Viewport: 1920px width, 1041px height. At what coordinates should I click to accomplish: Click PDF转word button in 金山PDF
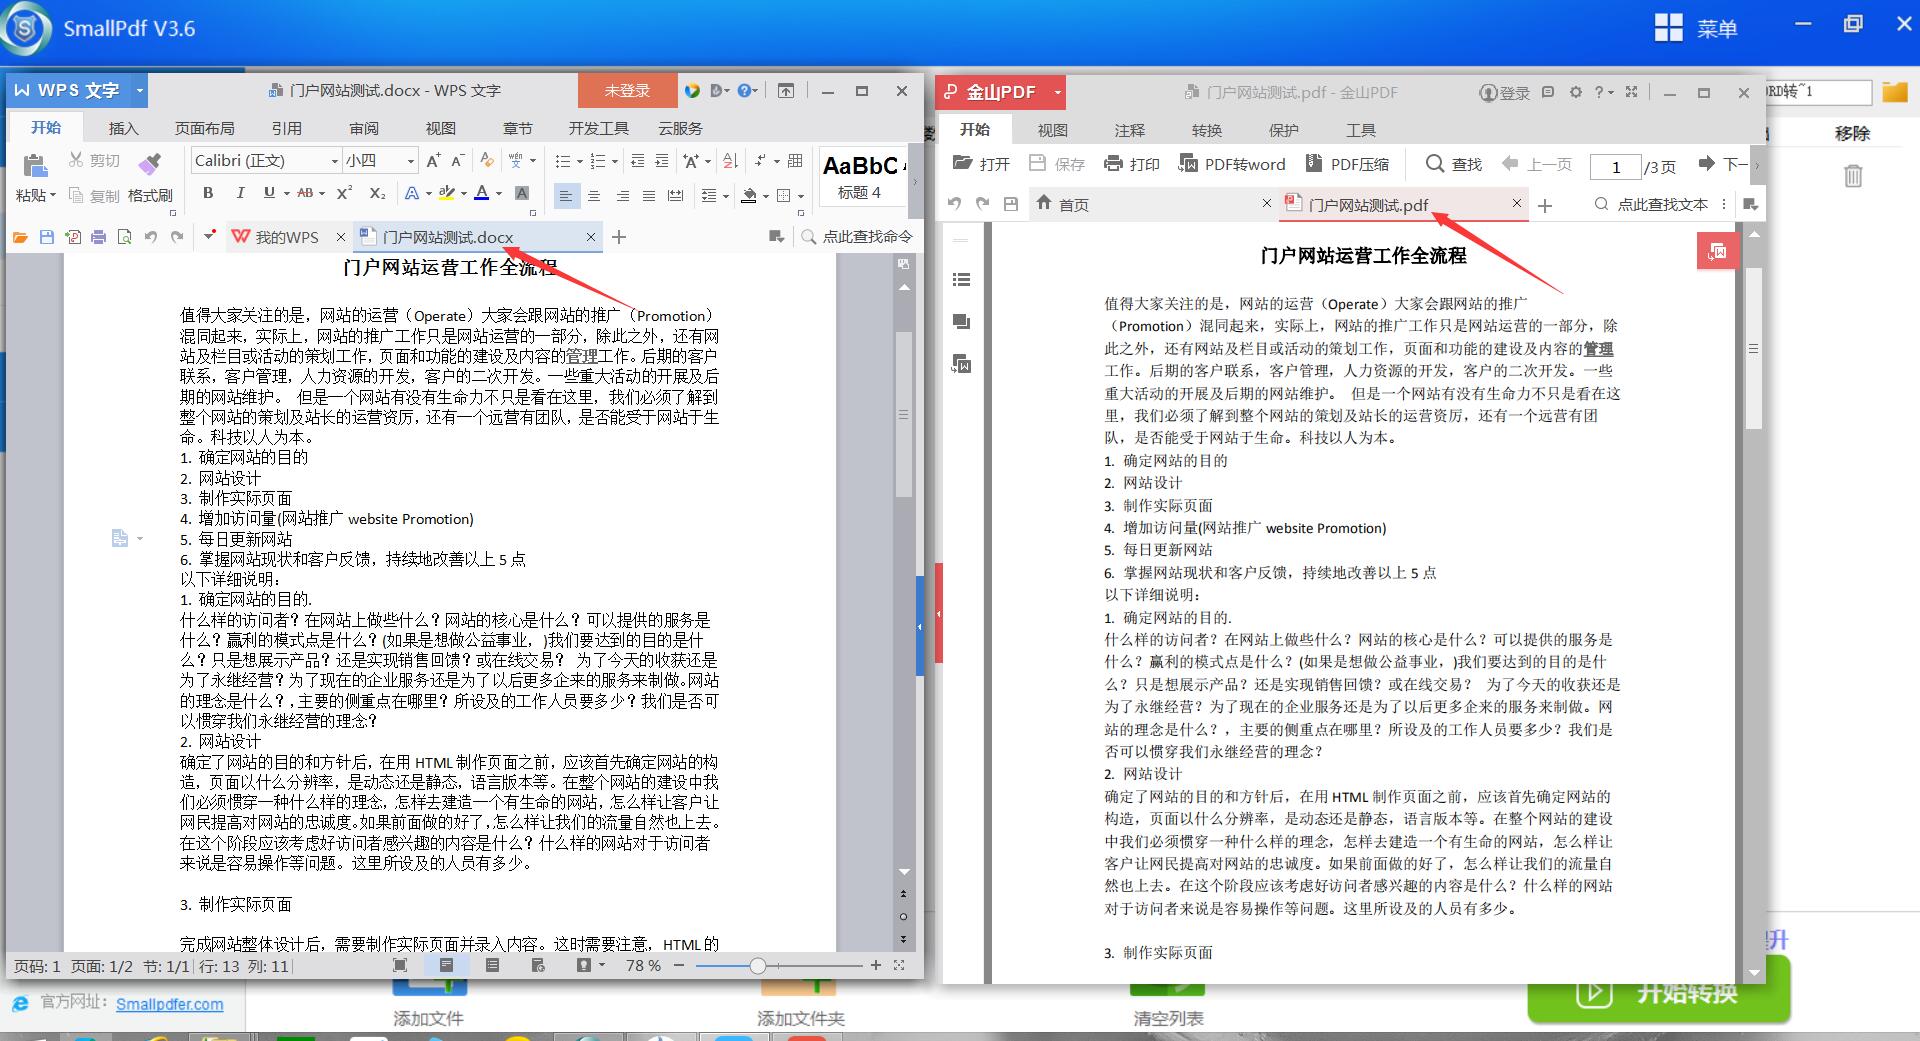point(1232,164)
